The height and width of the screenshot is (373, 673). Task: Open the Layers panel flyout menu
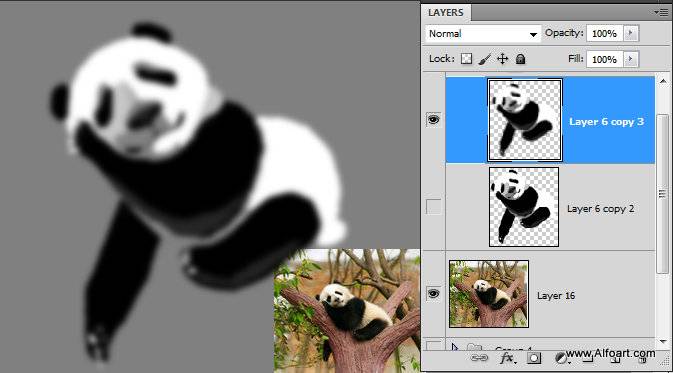[x=661, y=12]
